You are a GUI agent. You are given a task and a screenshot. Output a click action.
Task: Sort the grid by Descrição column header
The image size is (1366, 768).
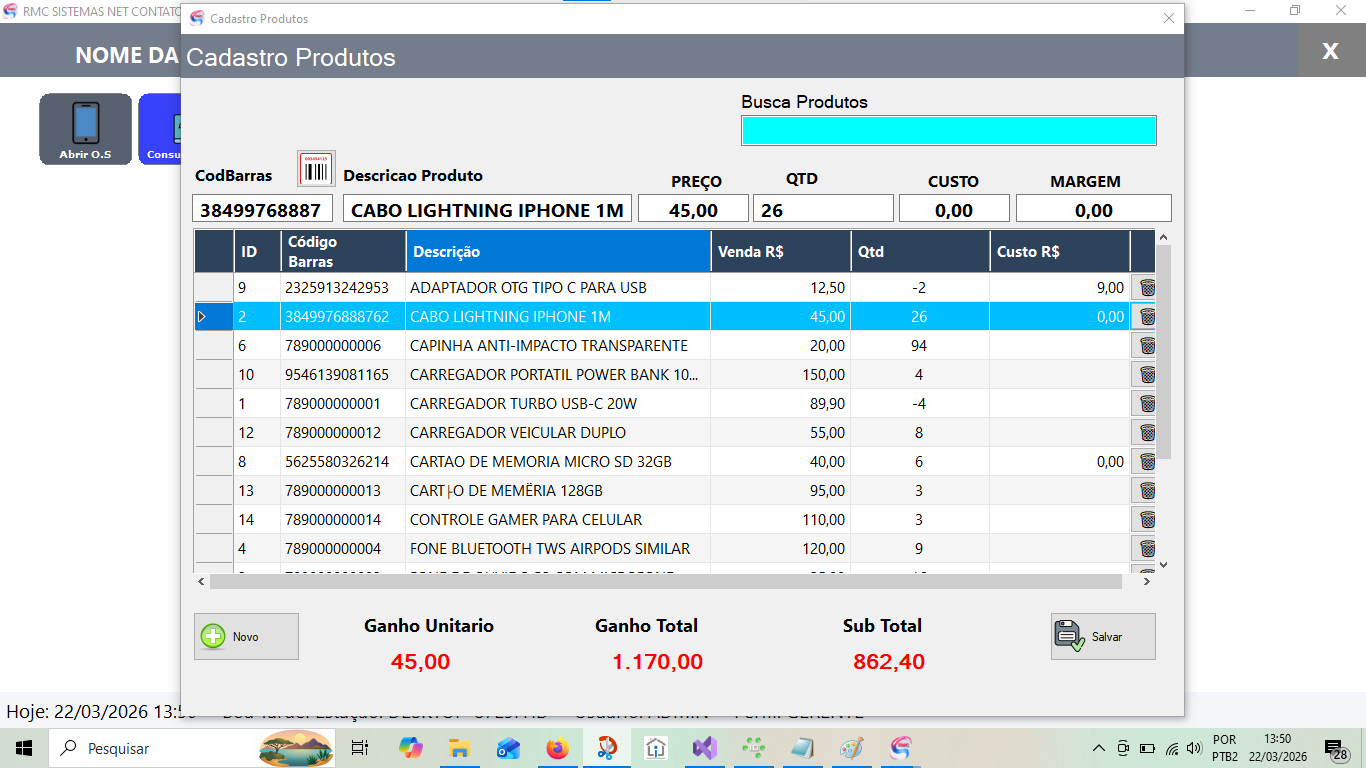[557, 252]
